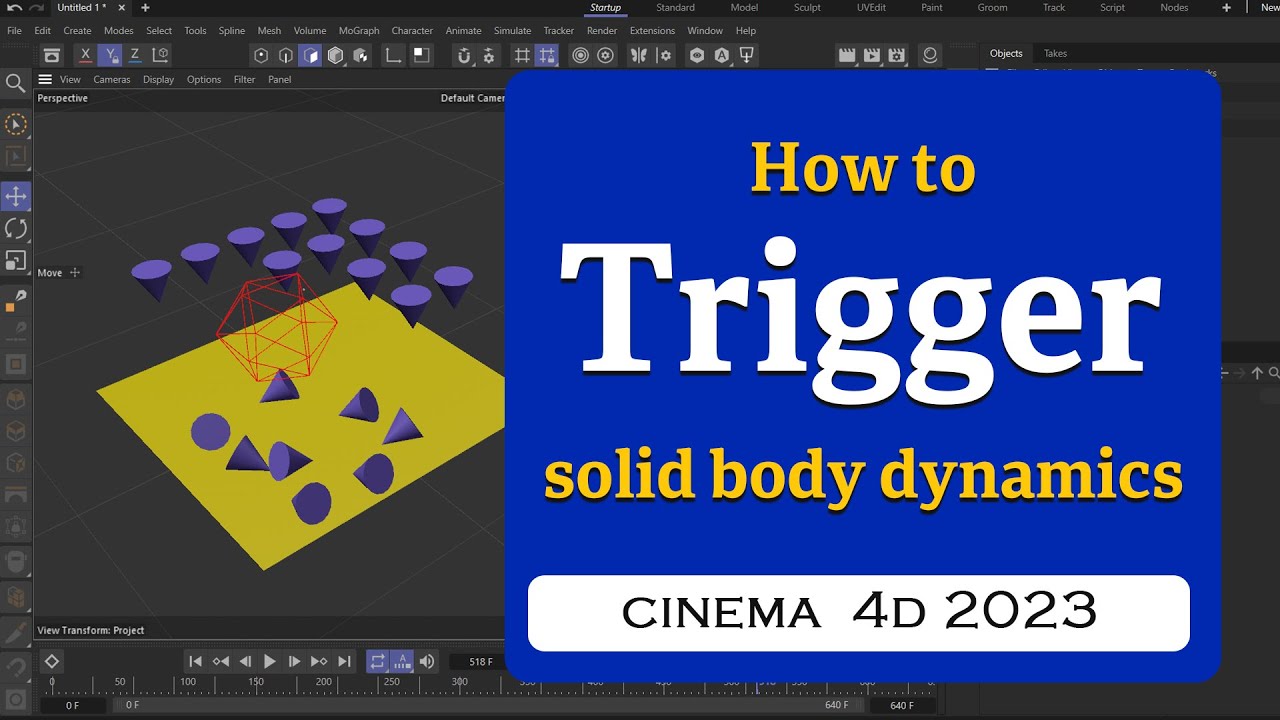Click the Enable Axis icon

(x=394, y=56)
